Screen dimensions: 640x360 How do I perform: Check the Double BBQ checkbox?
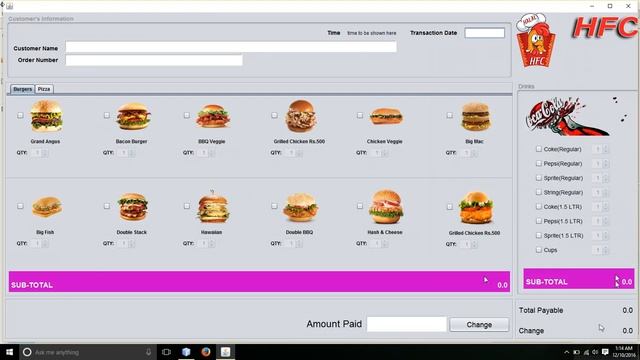[274, 206]
